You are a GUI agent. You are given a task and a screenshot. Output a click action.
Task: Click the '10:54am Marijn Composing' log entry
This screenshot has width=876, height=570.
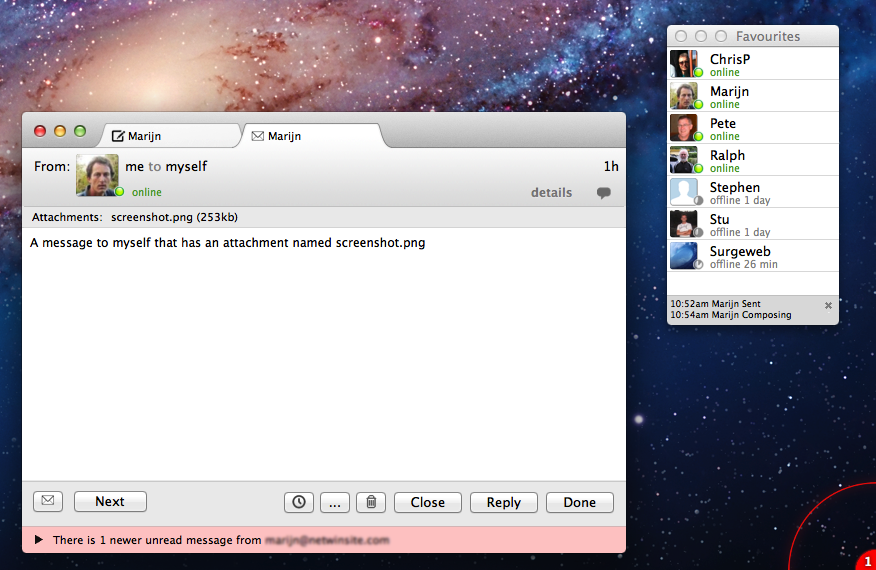click(730, 315)
